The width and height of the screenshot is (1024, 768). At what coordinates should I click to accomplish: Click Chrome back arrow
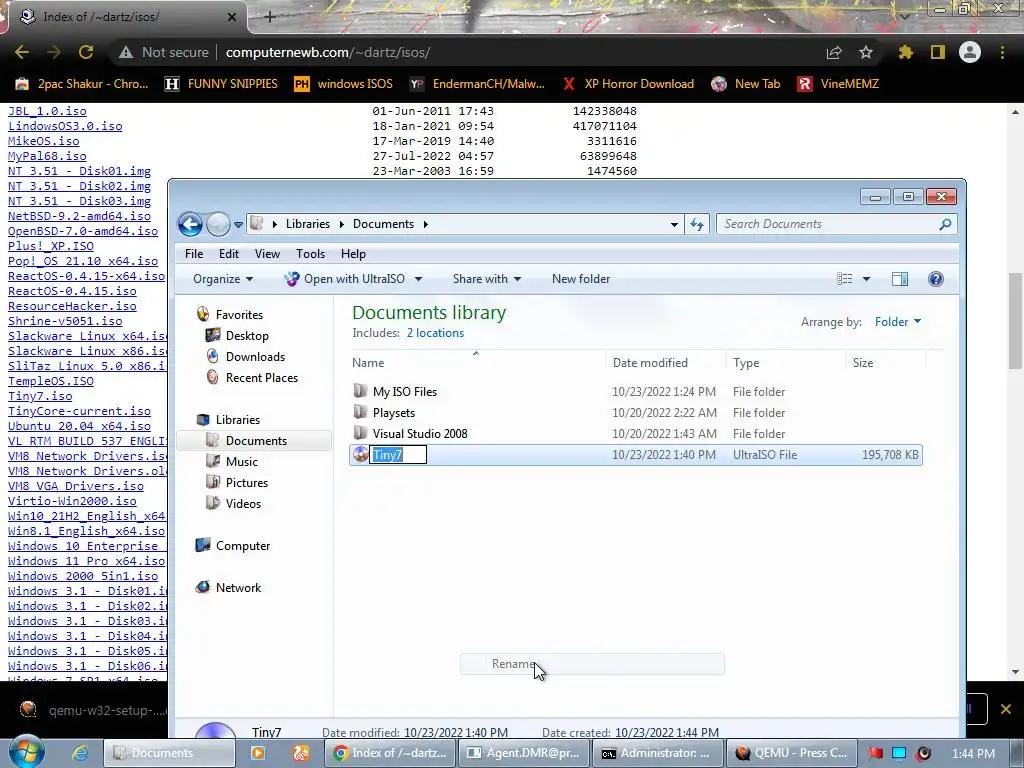click(22, 52)
